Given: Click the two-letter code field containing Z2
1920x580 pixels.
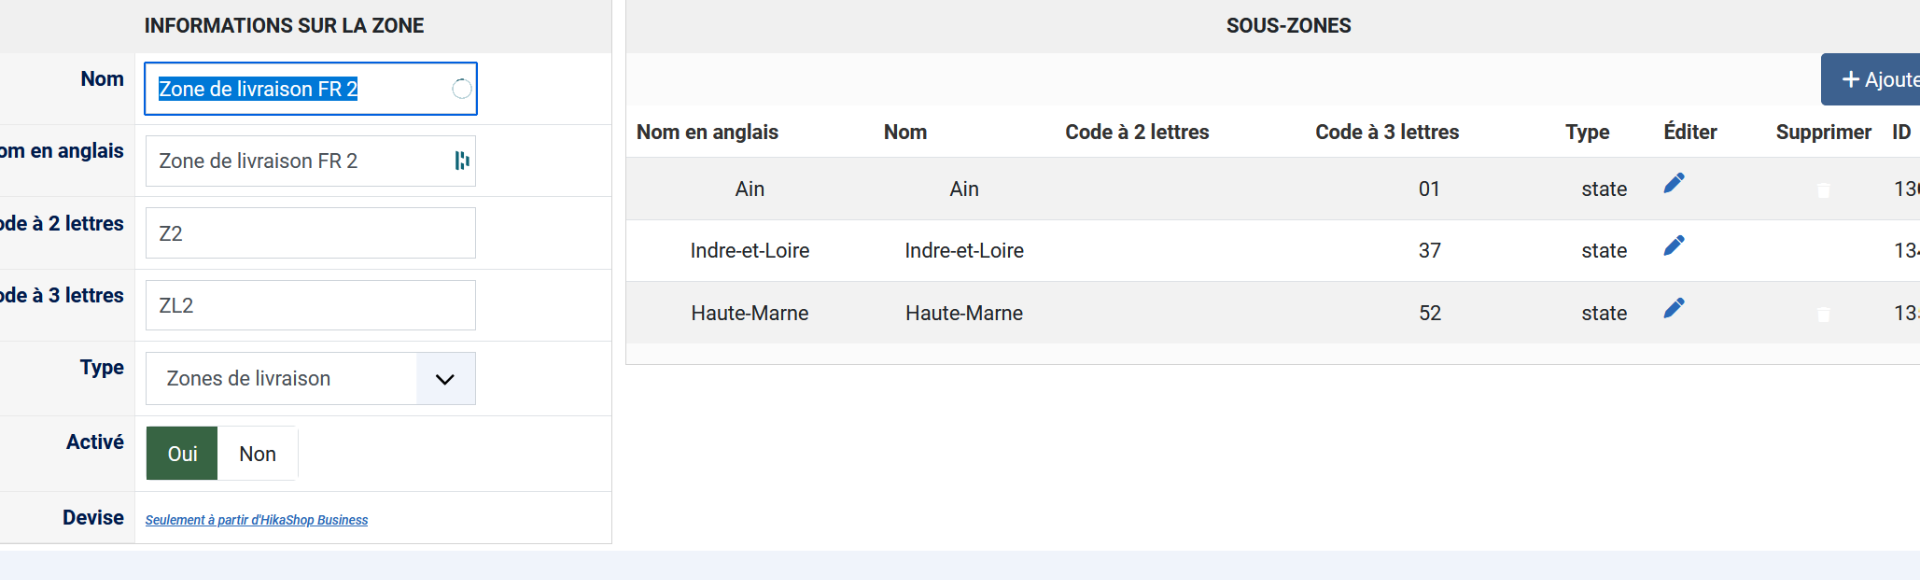Looking at the screenshot, I should (310, 233).
